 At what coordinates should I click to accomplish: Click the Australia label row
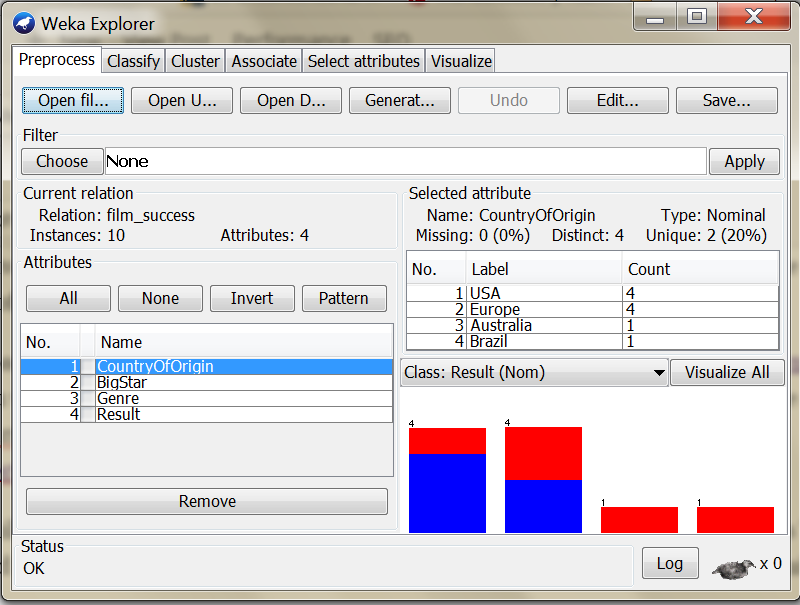592,325
